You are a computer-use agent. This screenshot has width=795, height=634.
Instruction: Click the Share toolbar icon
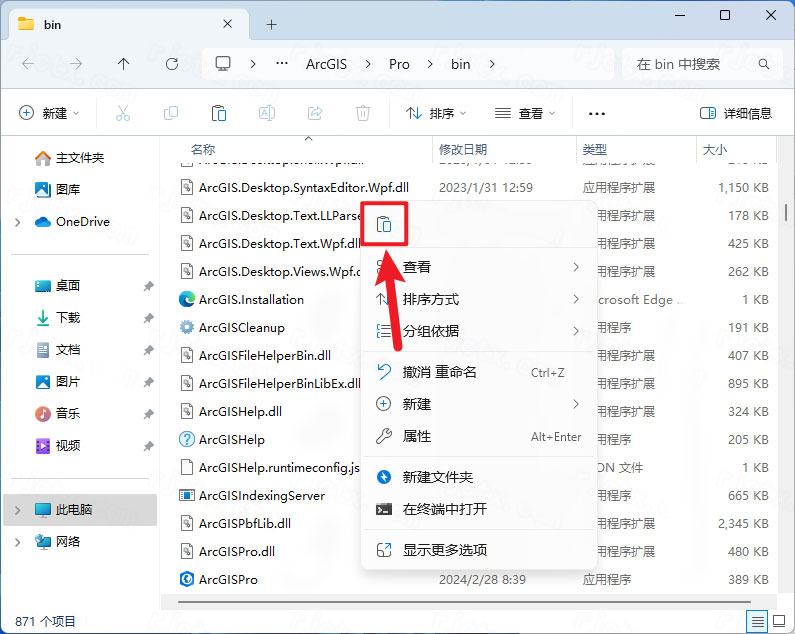[315, 113]
